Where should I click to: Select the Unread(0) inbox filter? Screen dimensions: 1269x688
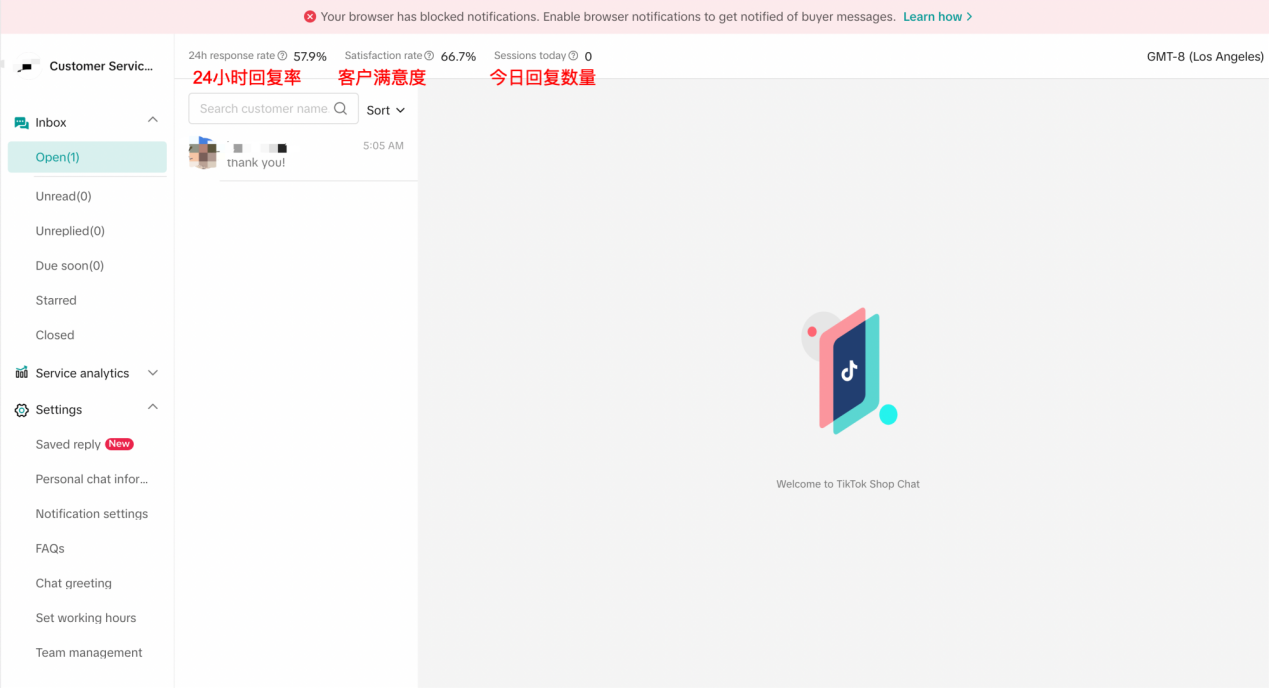(x=63, y=196)
